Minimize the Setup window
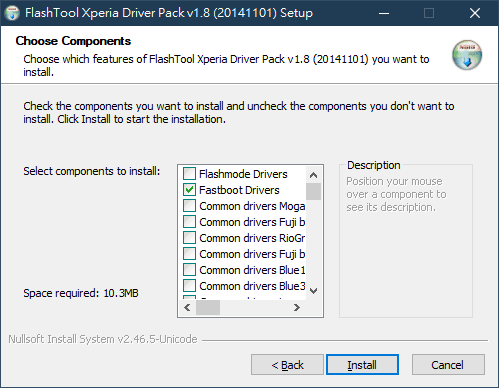 click(384, 13)
